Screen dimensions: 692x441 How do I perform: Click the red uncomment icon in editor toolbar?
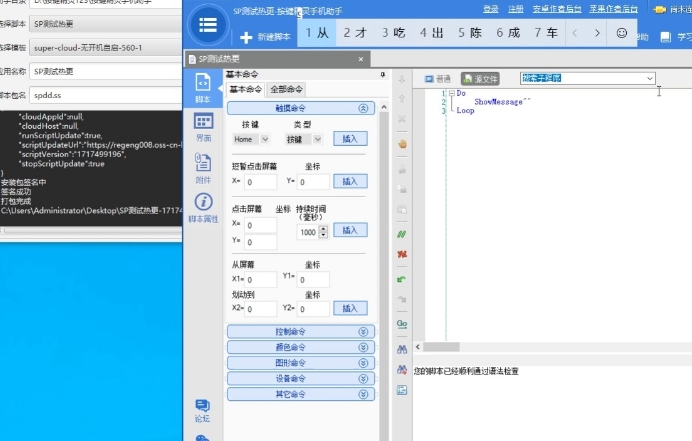pyautogui.click(x=402, y=254)
